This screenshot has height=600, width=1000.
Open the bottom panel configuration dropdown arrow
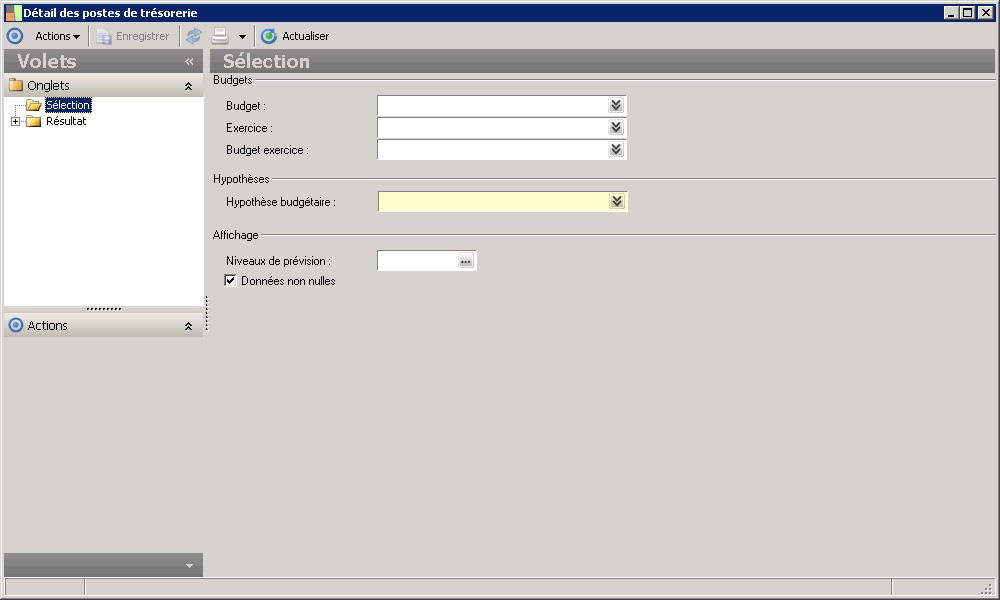[x=189, y=566]
